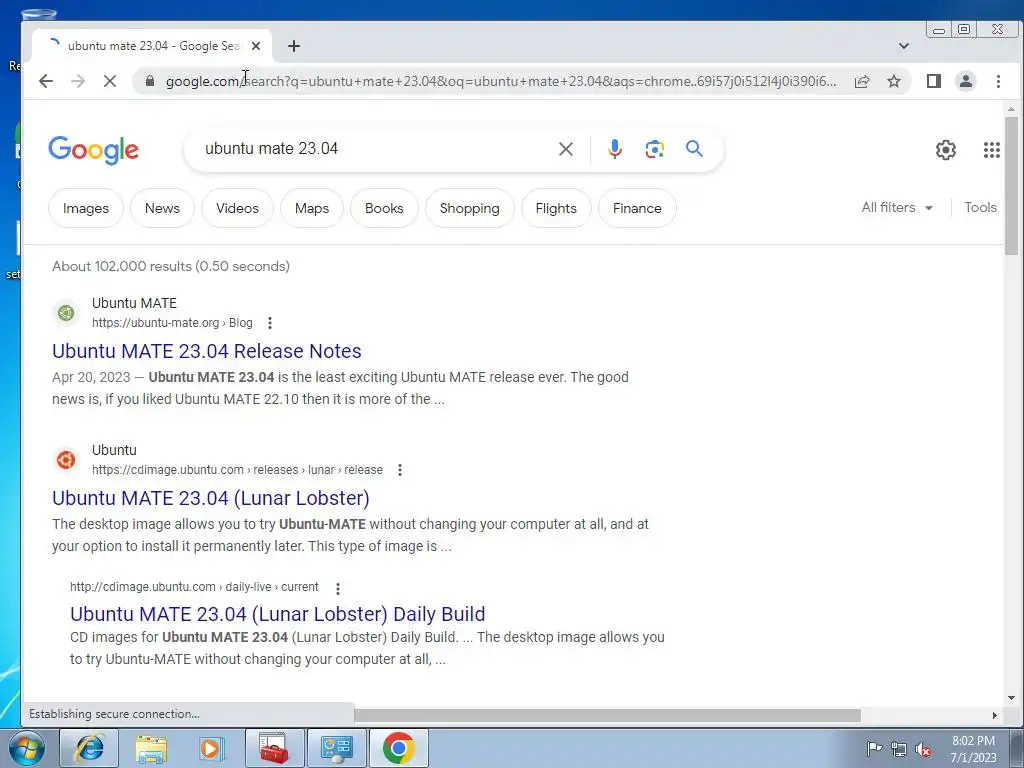This screenshot has width=1024, height=768.
Task: Click the Chrome address bar URL
Action: click(500, 81)
